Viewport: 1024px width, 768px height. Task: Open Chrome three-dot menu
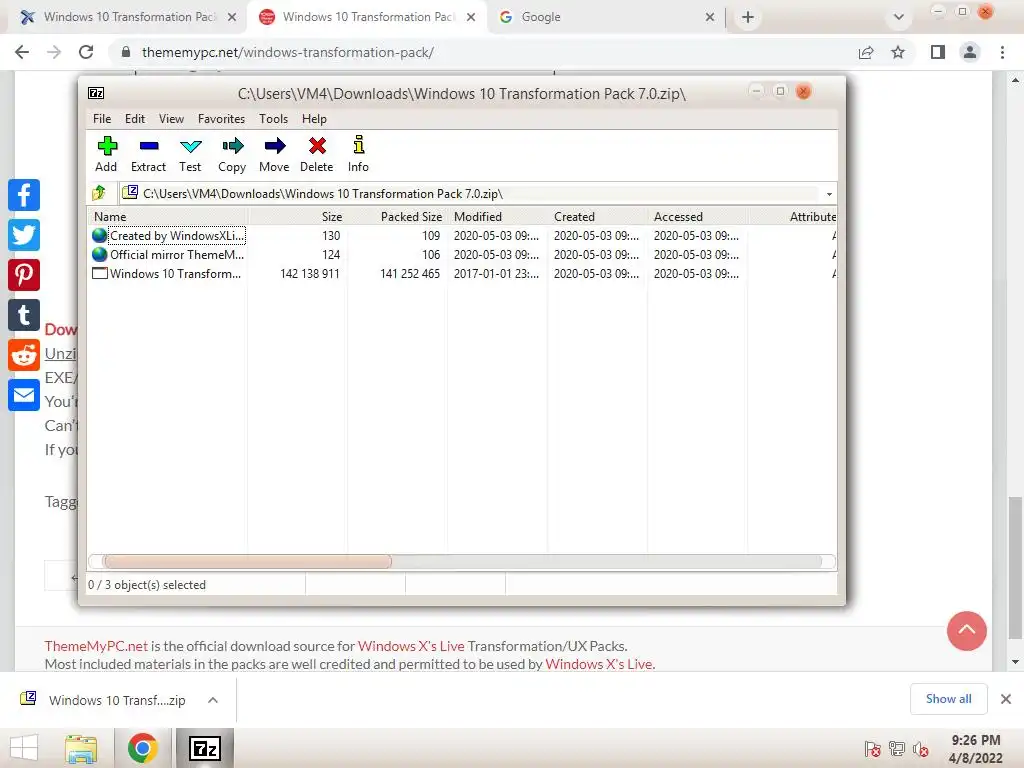pyautogui.click(x=1002, y=52)
